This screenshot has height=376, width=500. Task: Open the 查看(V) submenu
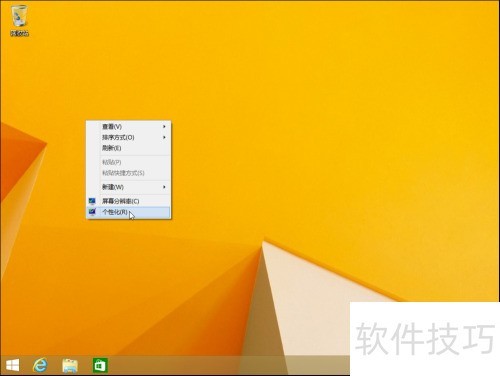click(x=129, y=127)
